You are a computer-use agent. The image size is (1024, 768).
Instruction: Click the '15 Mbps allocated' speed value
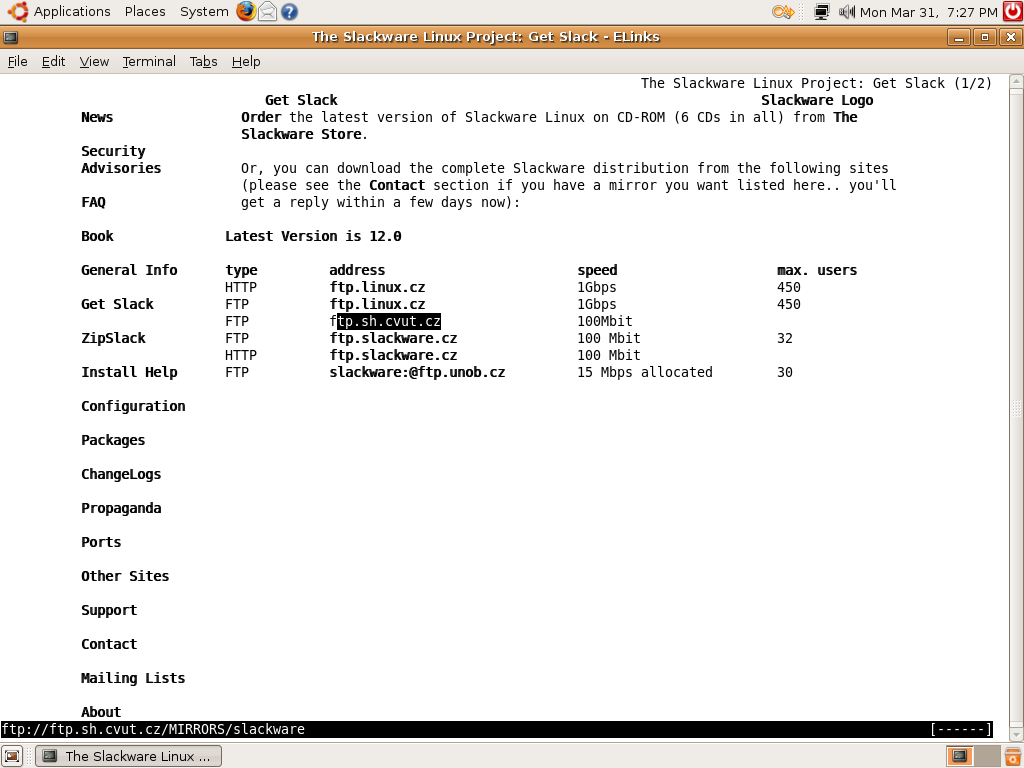pyautogui.click(x=645, y=372)
